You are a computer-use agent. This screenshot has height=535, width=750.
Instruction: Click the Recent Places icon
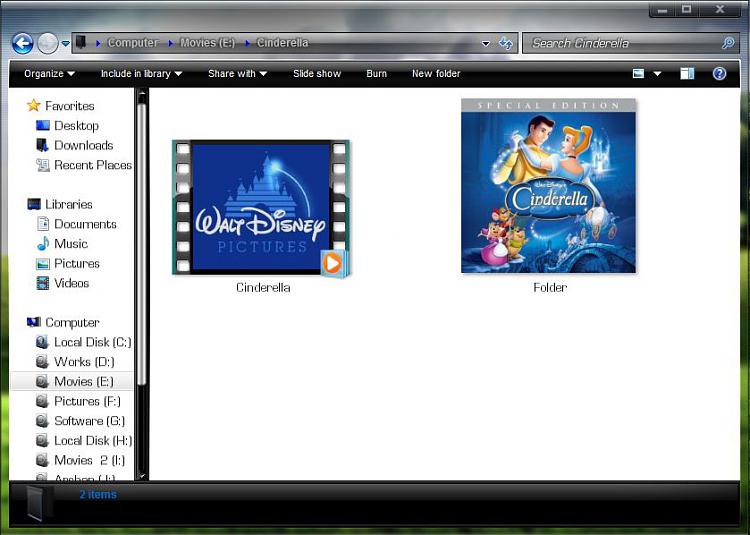pos(43,165)
